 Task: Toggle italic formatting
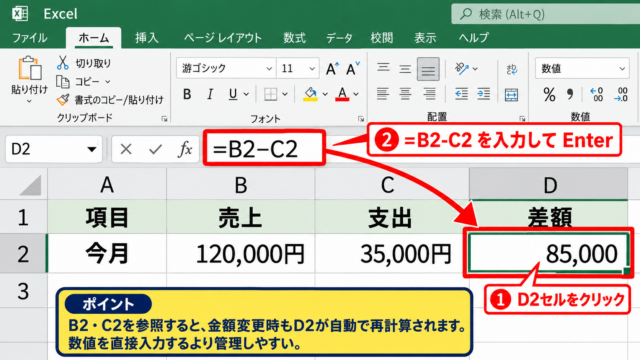click(x=210, y=94)
